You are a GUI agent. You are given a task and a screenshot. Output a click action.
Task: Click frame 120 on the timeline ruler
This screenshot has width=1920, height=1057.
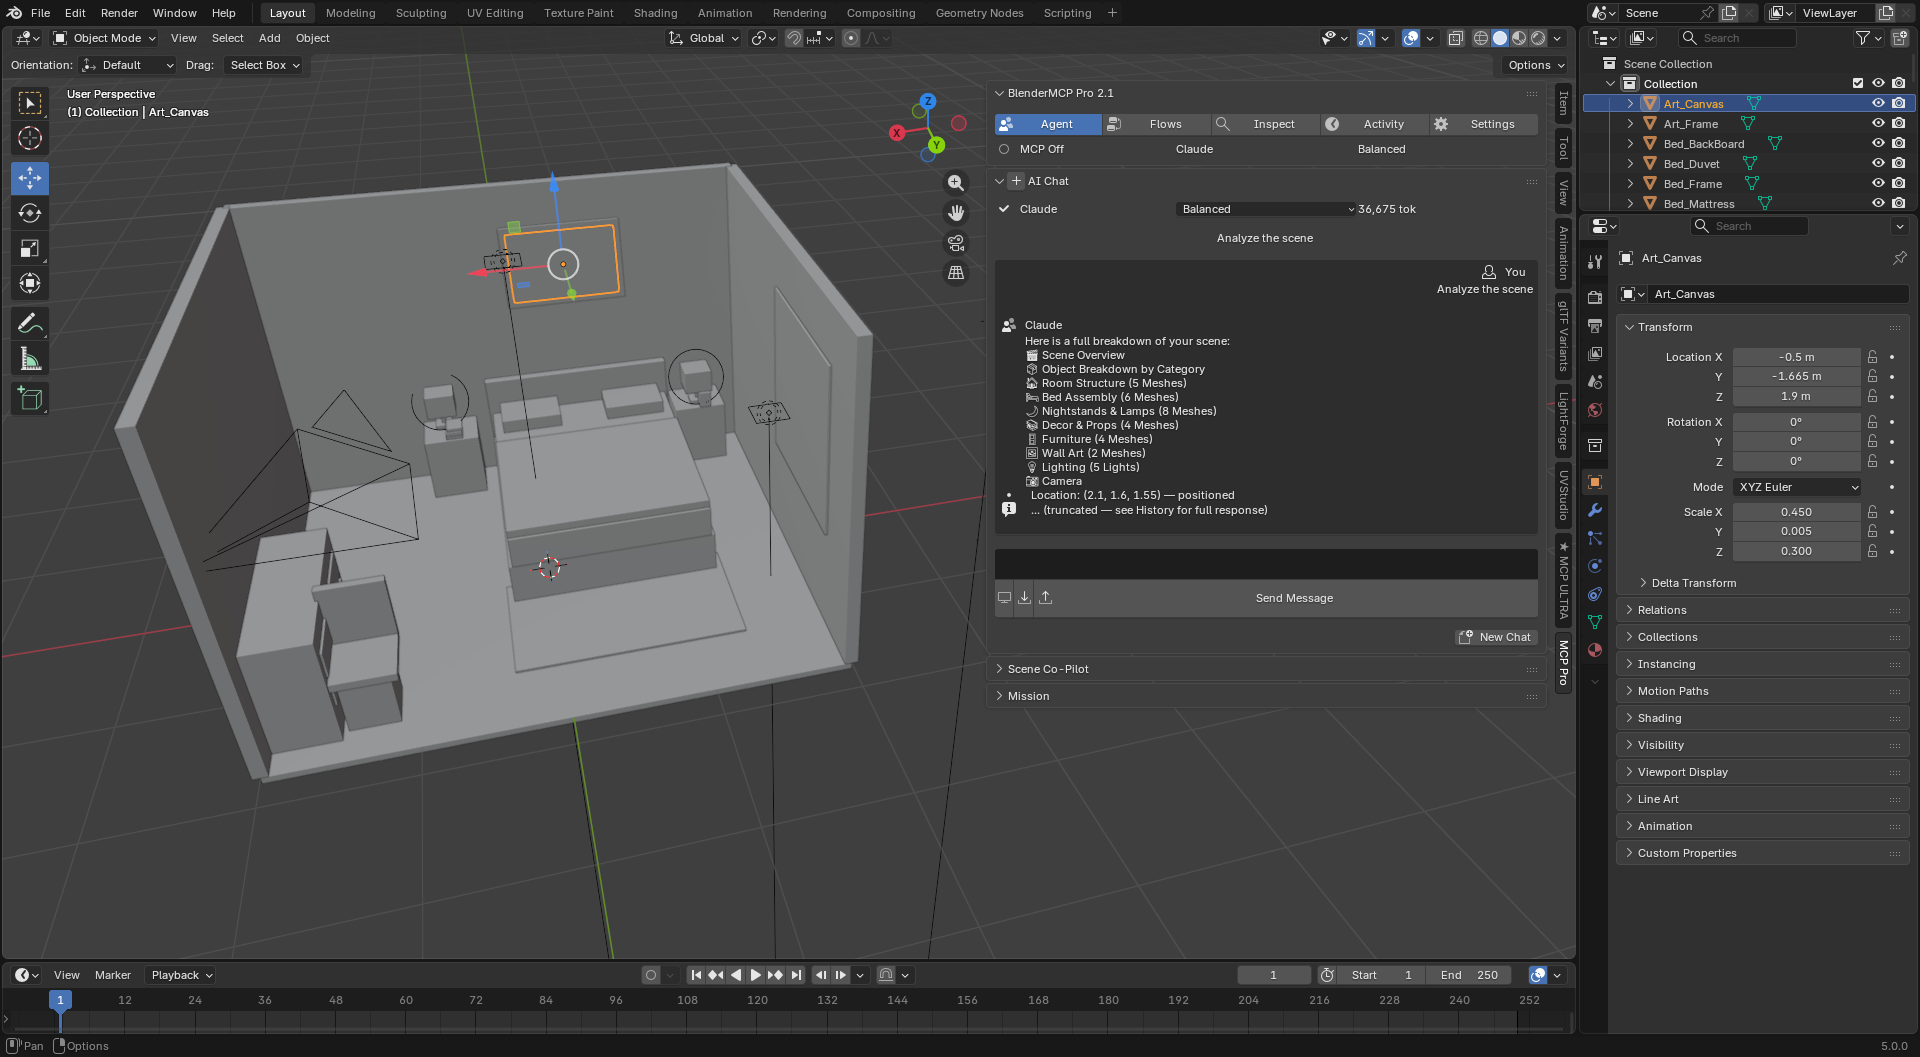point(757,1000)
